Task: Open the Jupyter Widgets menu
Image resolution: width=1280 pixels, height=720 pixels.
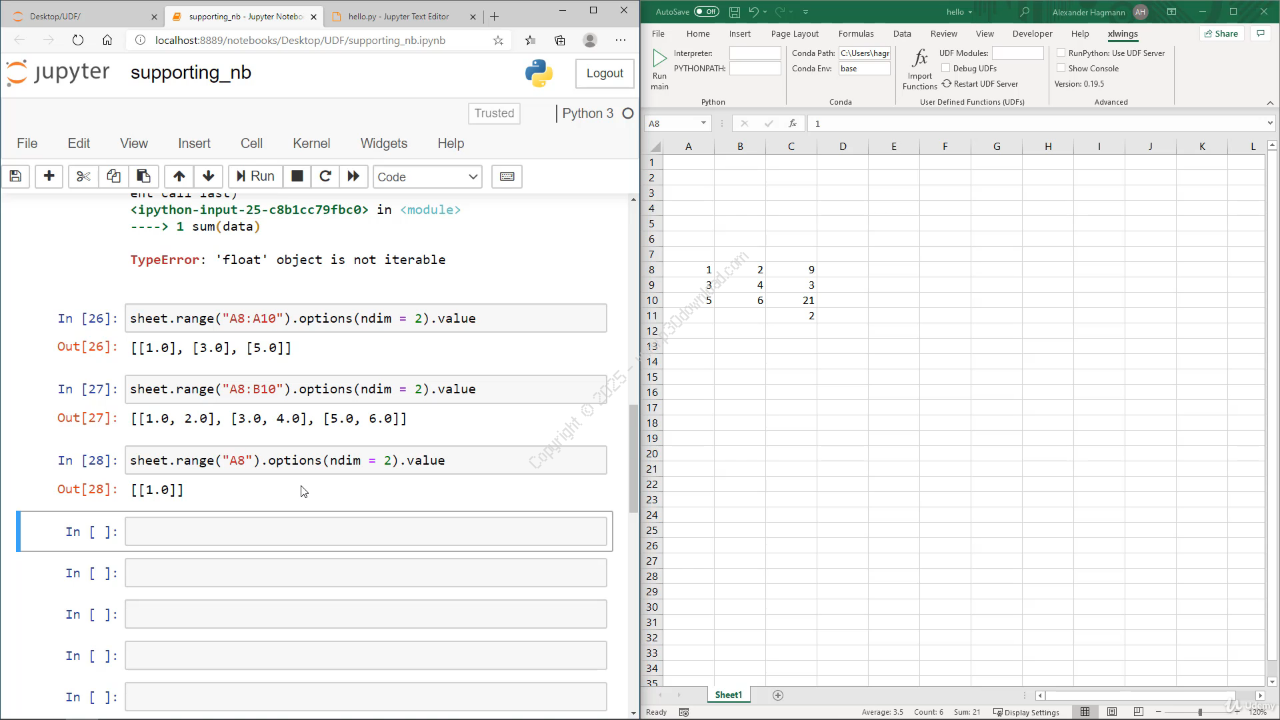Action: (384, 143)
